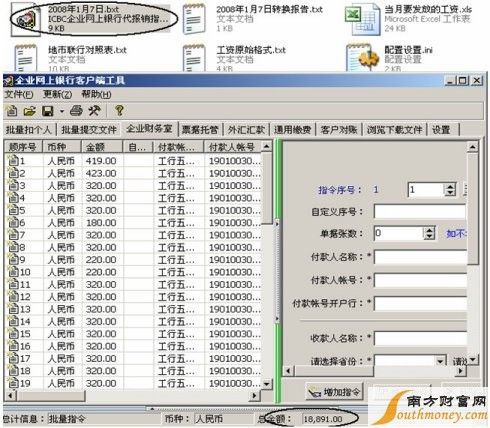Click the 增加指令 button

[335, 392]
